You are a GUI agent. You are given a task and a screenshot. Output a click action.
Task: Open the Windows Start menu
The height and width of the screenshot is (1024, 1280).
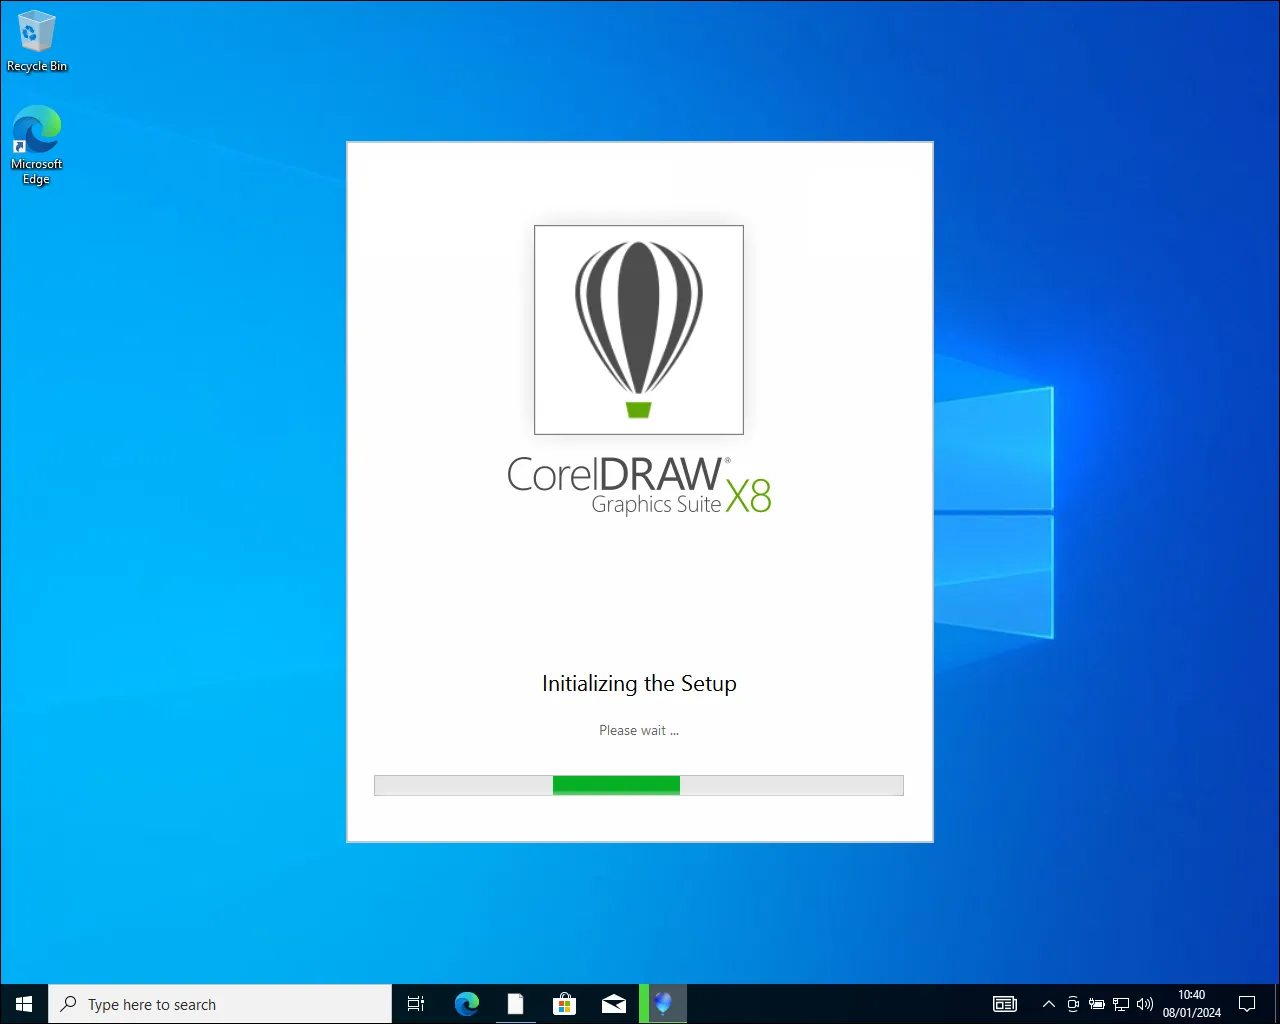(24, 1003)
